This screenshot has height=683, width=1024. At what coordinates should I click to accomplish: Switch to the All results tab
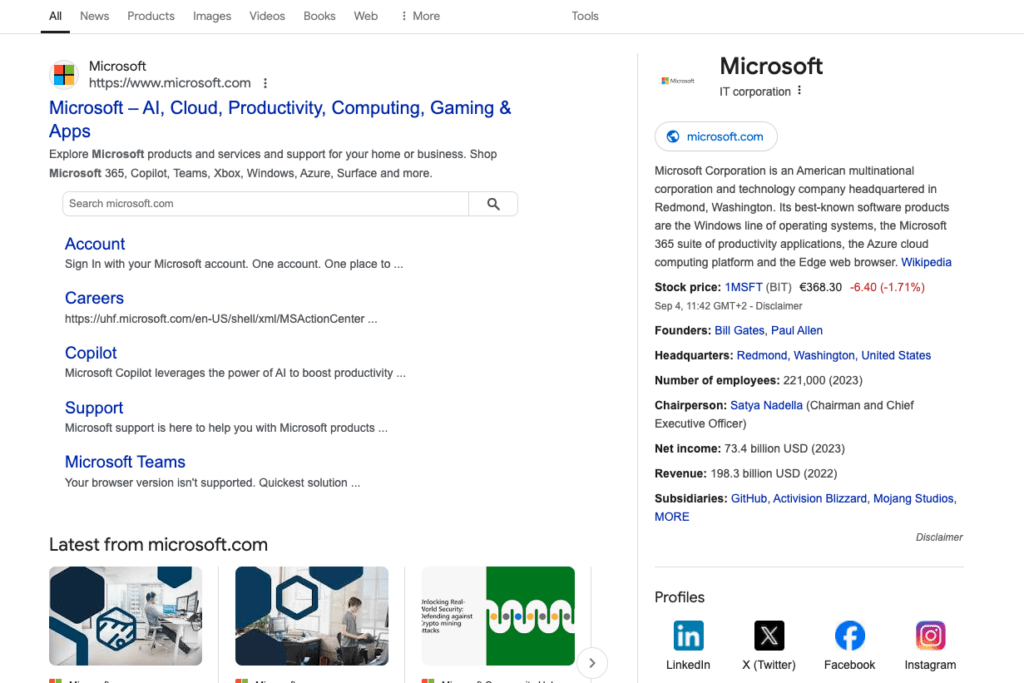(x=56, y=16)
